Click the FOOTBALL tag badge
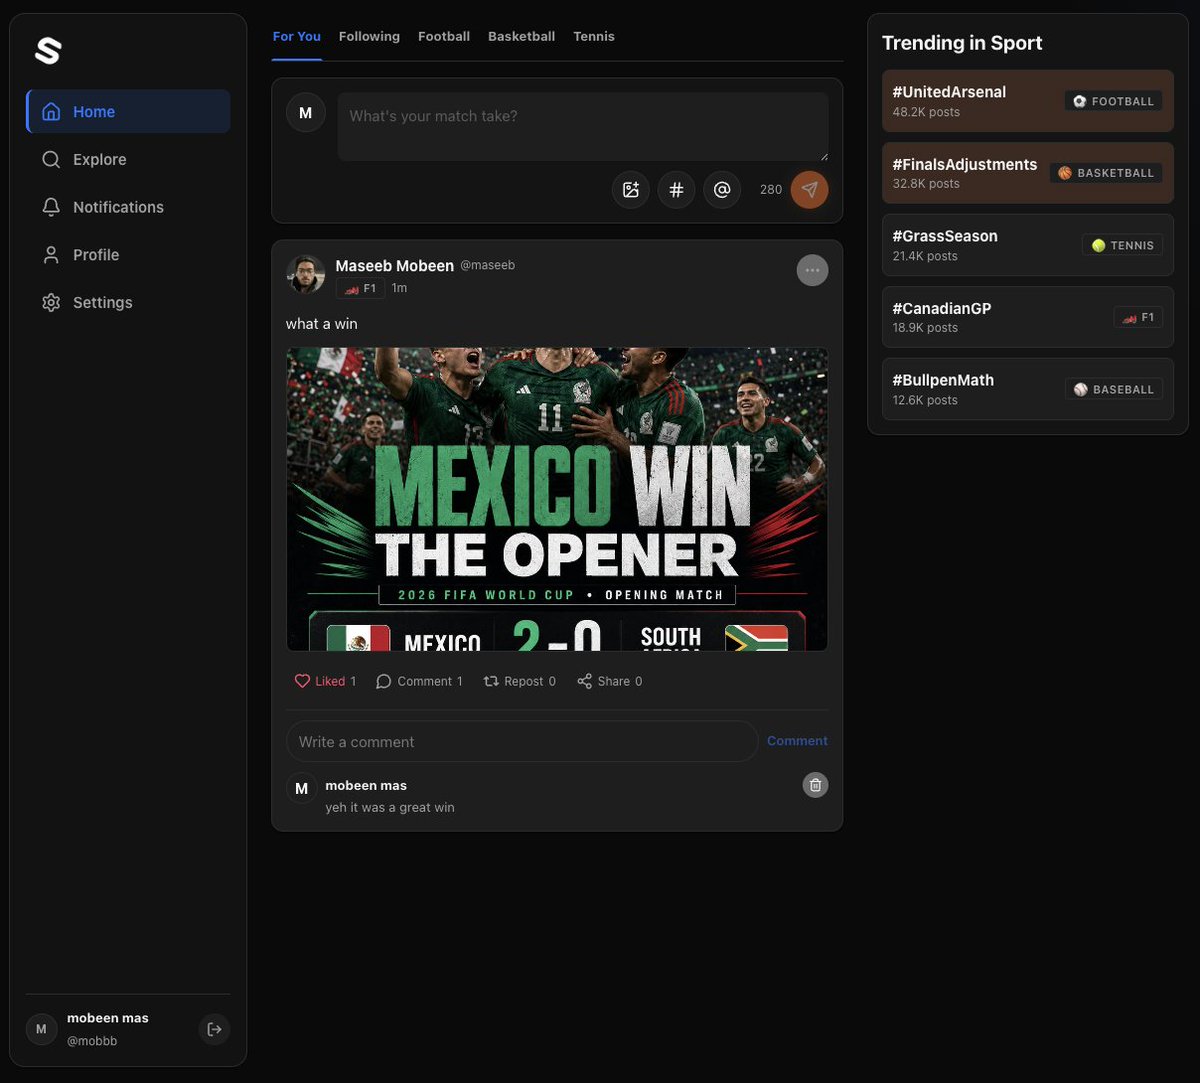1200x1083 pixels. [x=1113, y=101]
